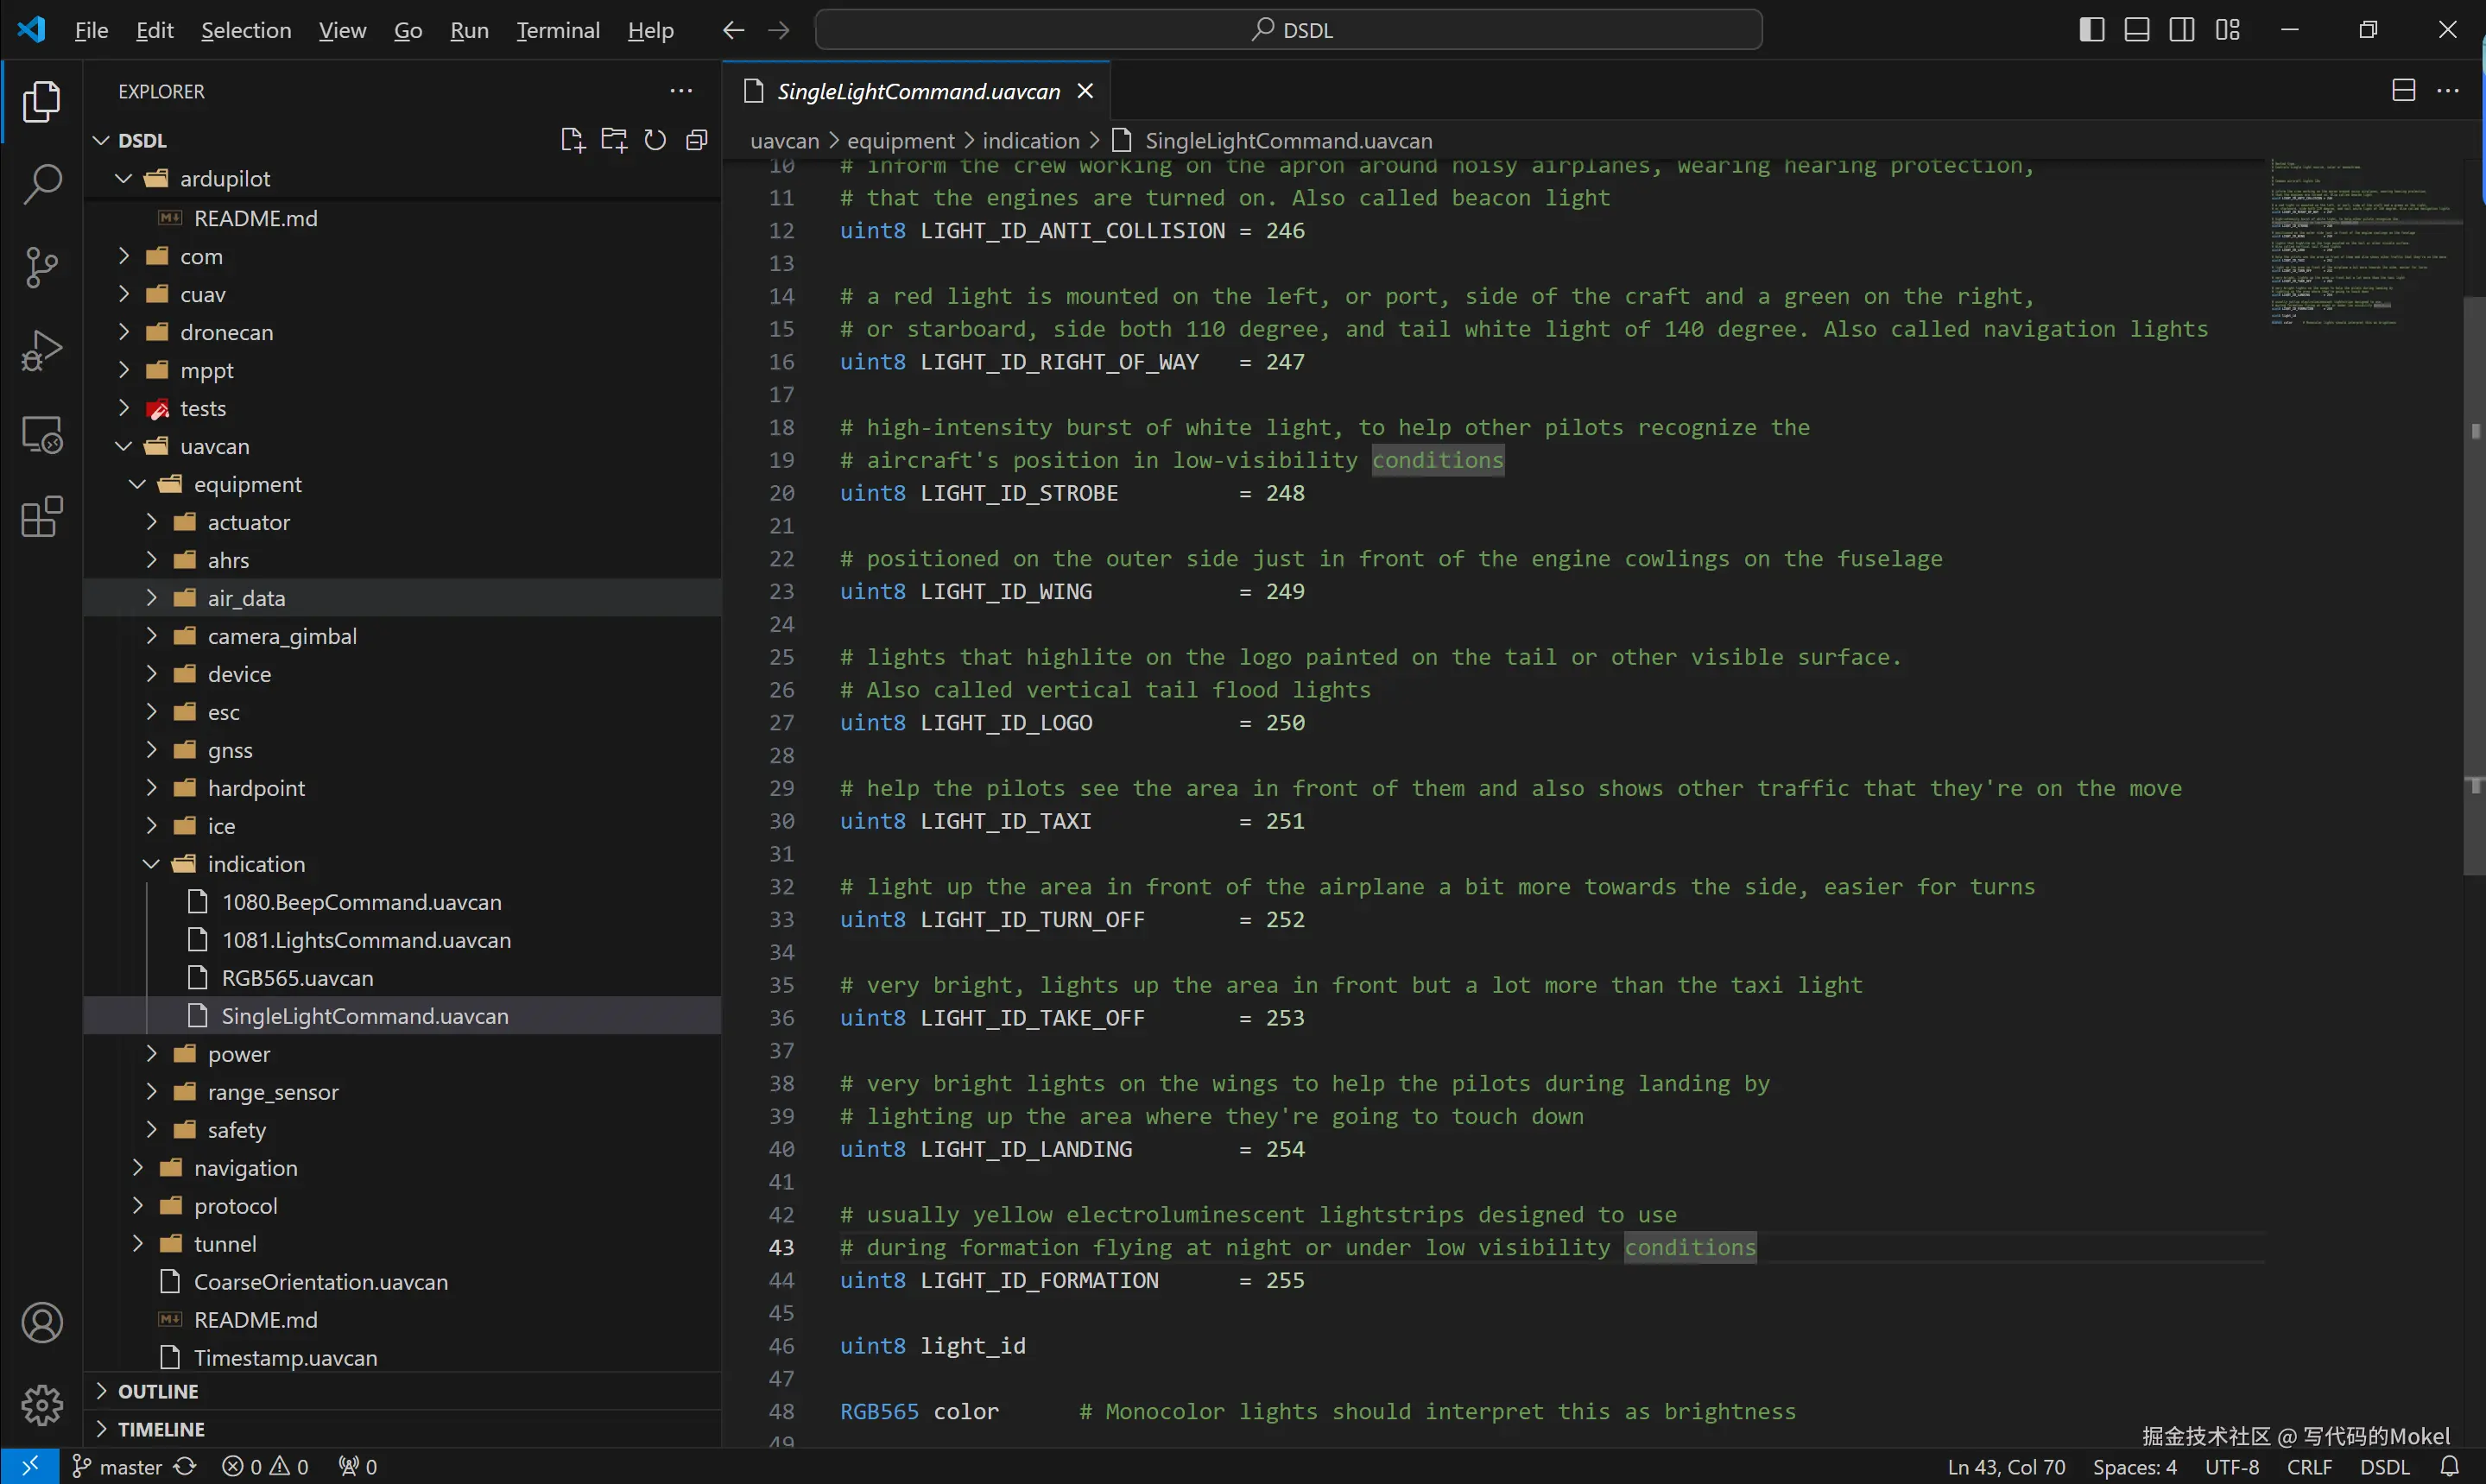Viewport: 2486px width, 1484px height.
Task: Open the Source Control view
Action: 42,267
